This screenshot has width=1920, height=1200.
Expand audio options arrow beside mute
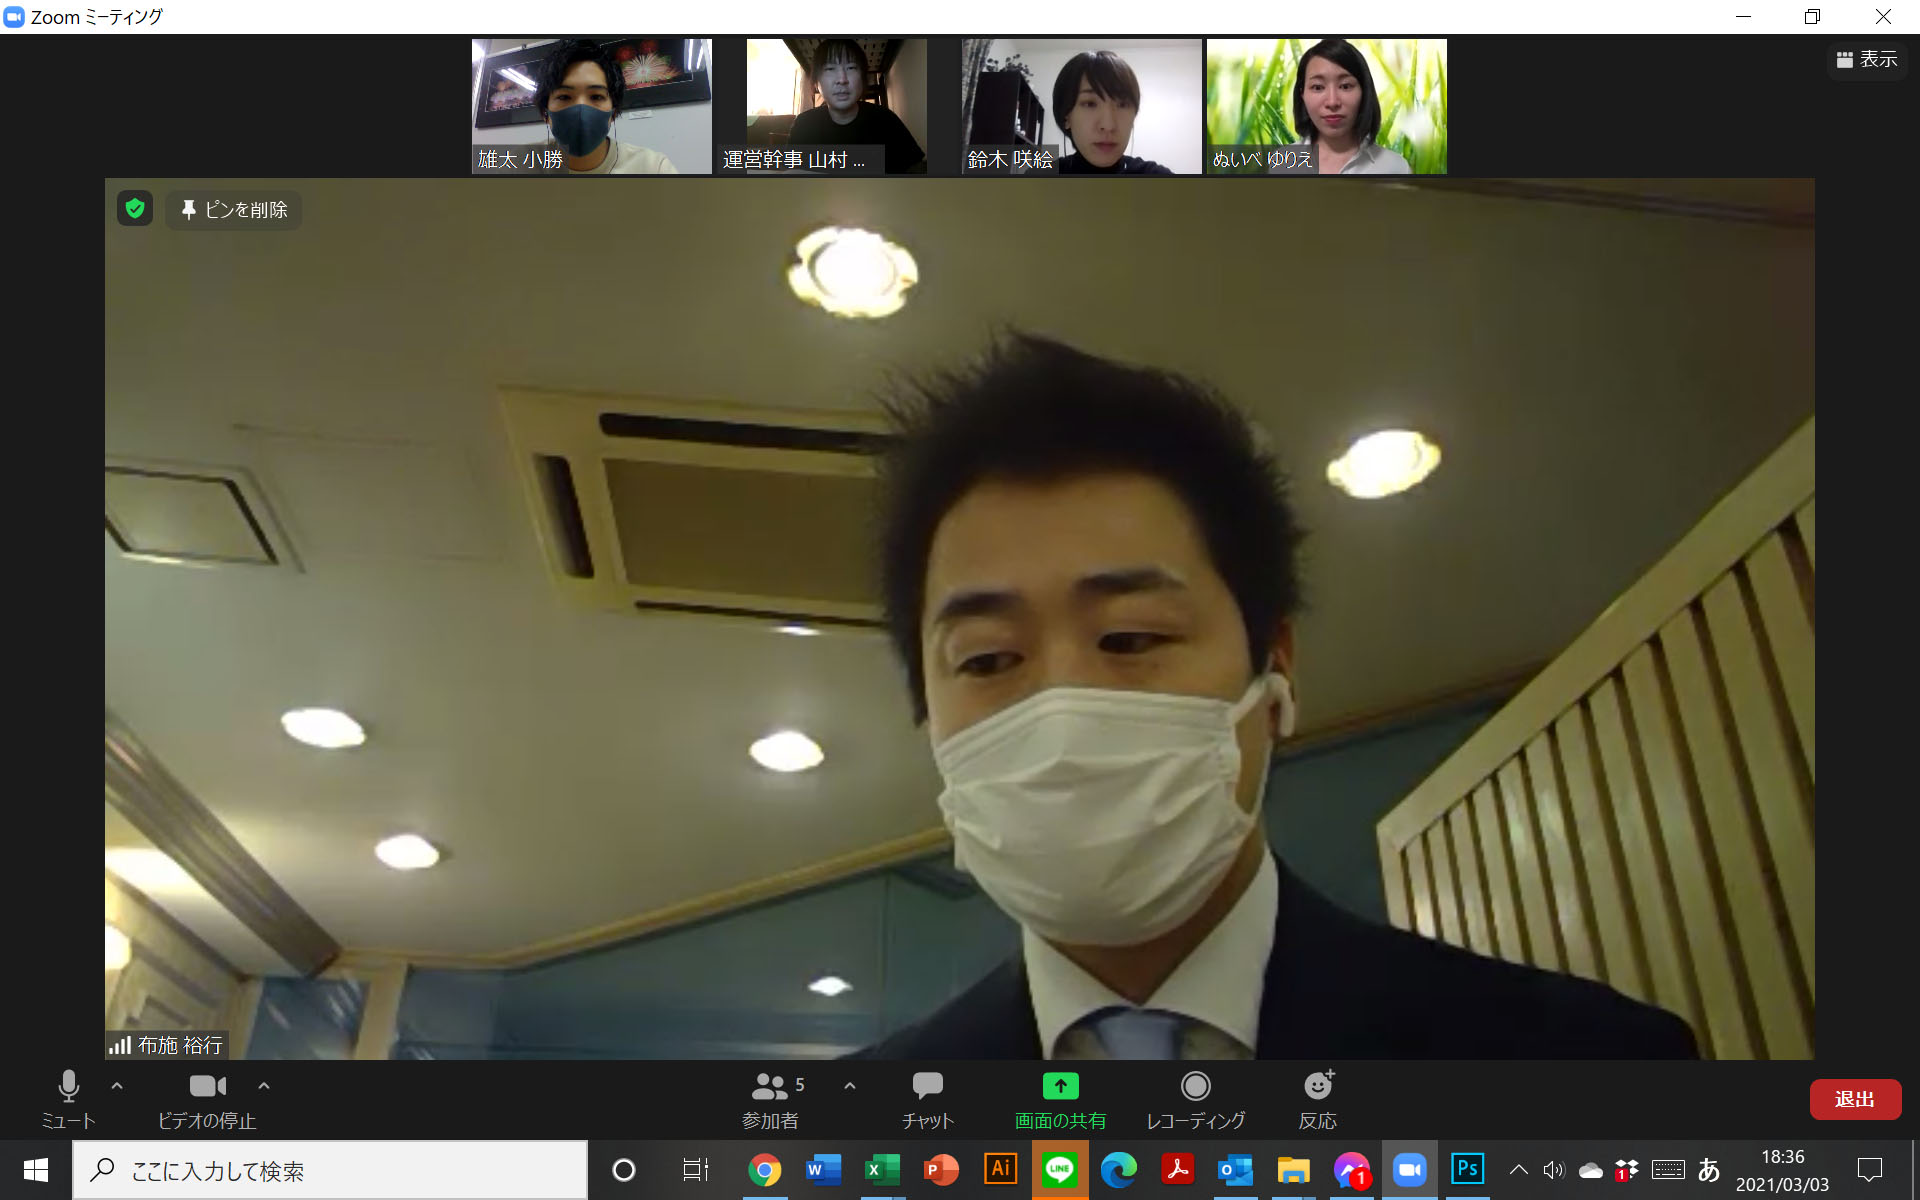click(117, 1085)
